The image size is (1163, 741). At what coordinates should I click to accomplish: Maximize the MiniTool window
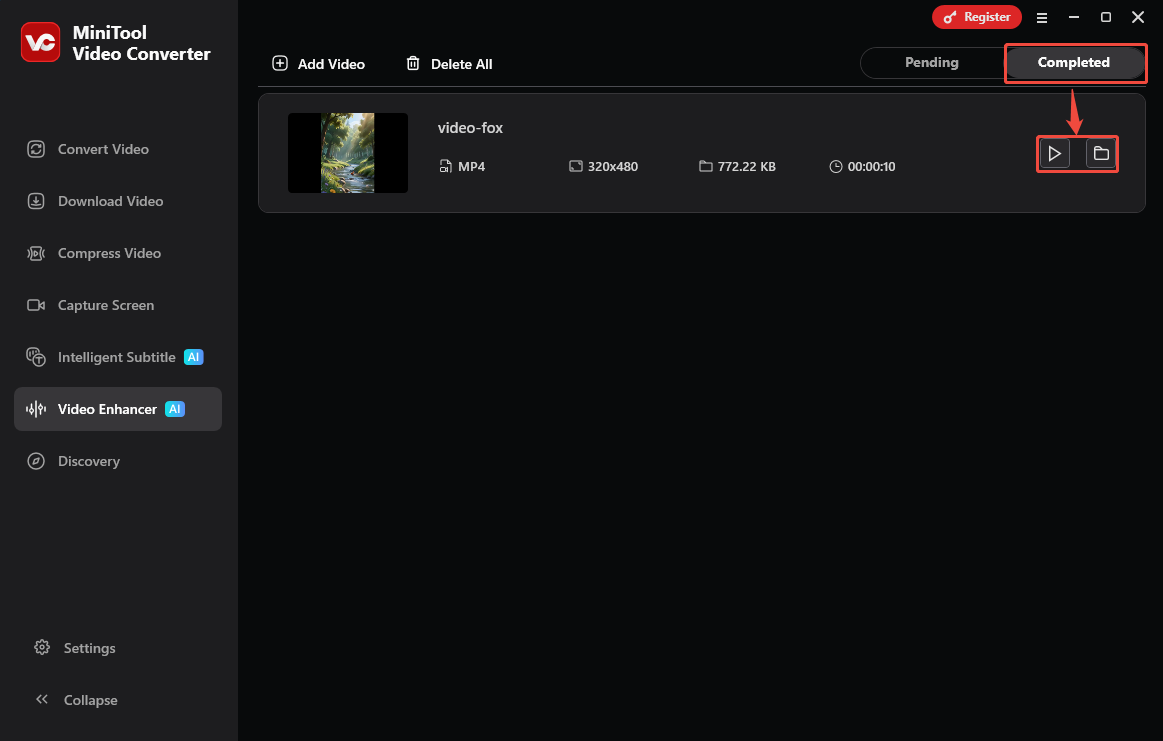point(1106,17)
